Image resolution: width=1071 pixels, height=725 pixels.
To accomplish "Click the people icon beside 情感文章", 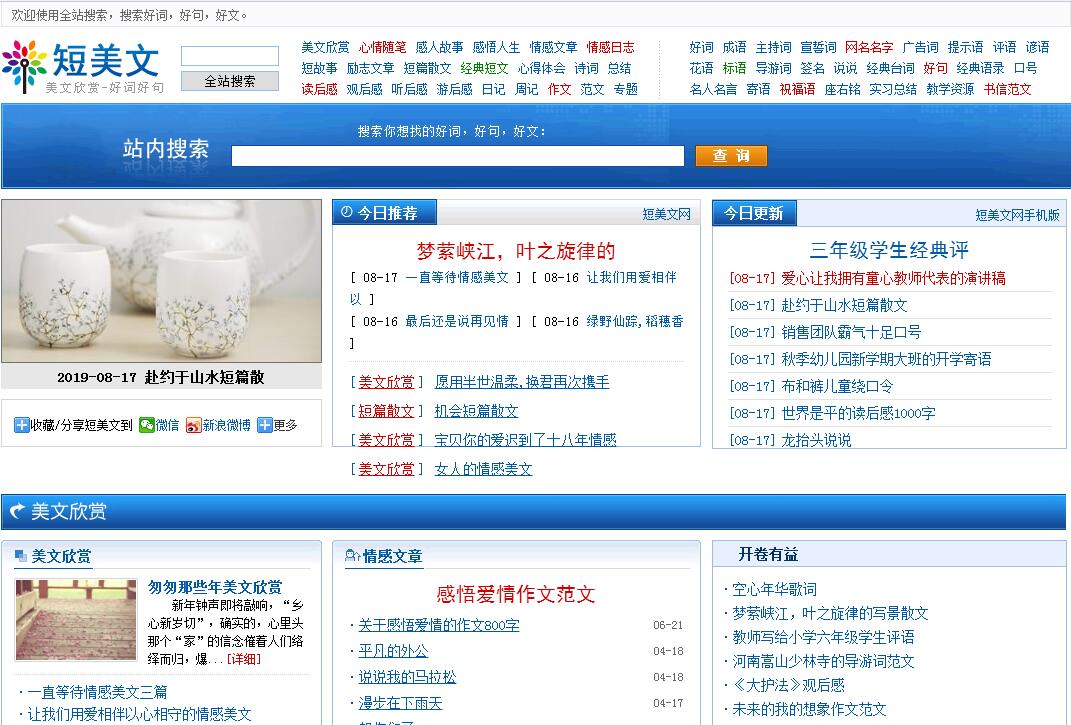I will [352, 556].
